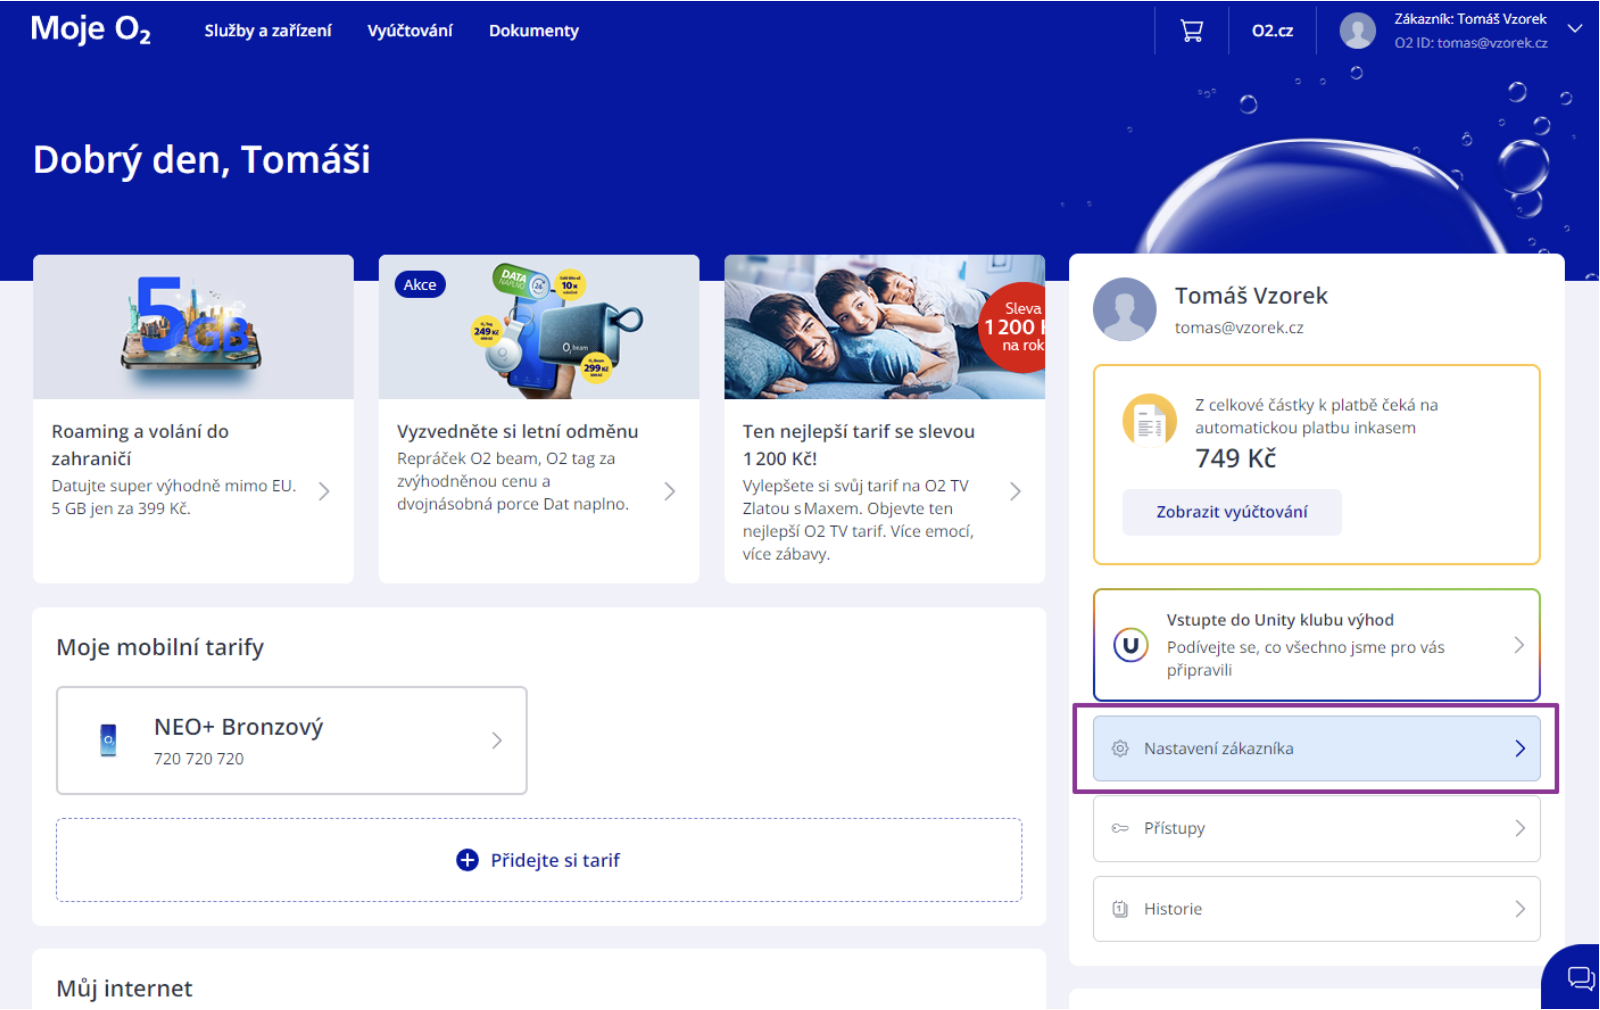Click the plus icon to add tariff
This screenshot has height=1010, width=1600.
467,860
